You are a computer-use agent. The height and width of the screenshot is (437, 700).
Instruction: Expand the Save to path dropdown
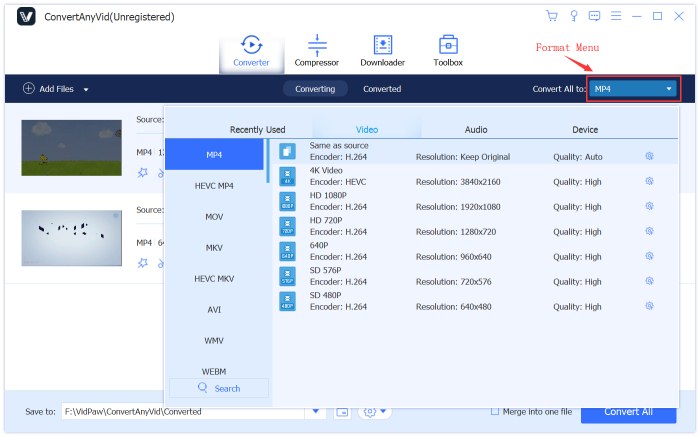[x=316, y=411]
